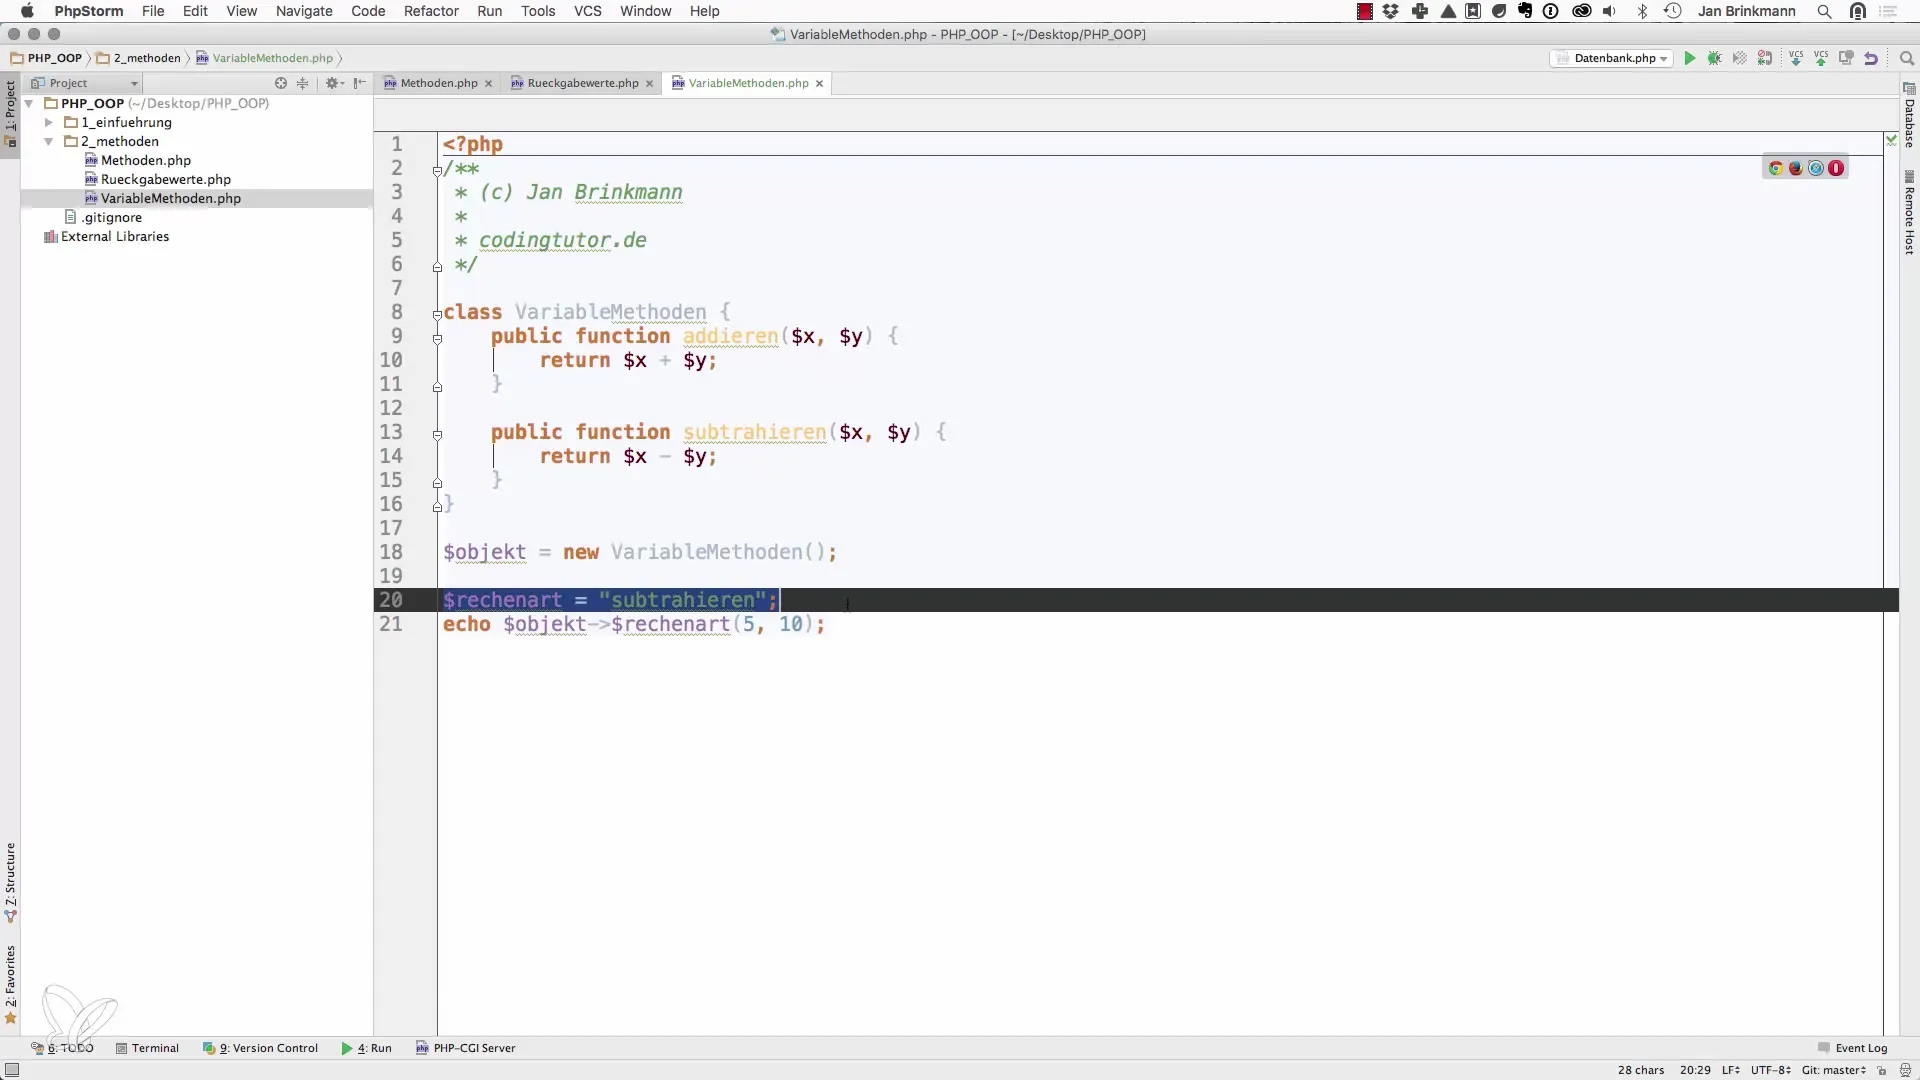Toggle the Database side panel

coord(1909,115)
